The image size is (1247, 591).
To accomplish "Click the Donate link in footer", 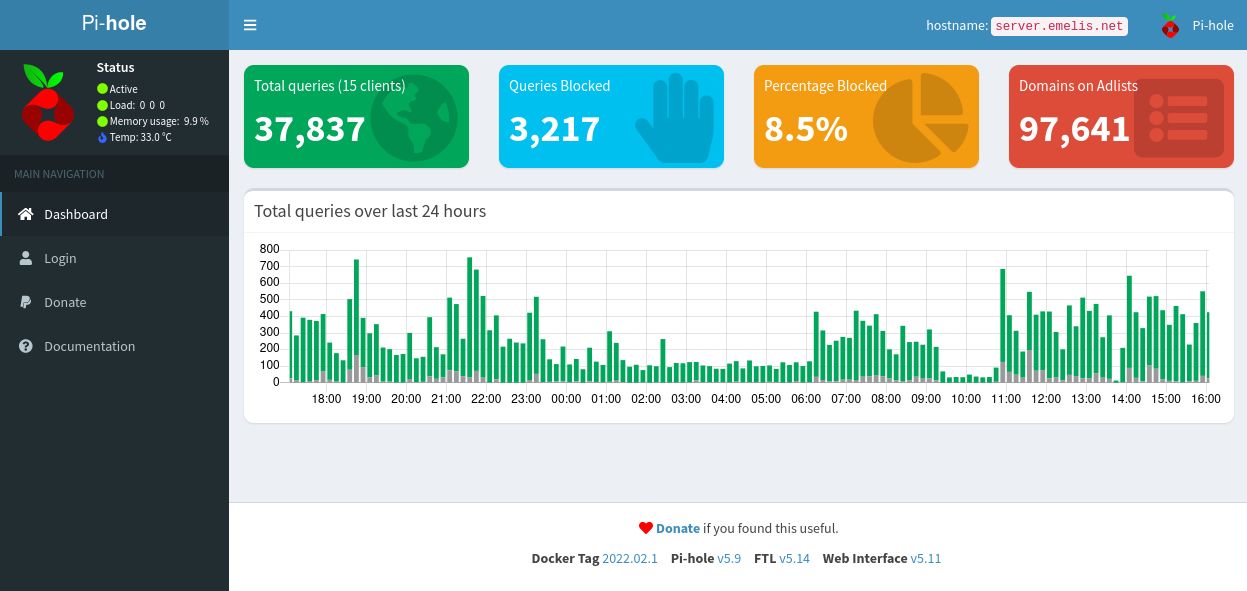I will pos(678,528).
